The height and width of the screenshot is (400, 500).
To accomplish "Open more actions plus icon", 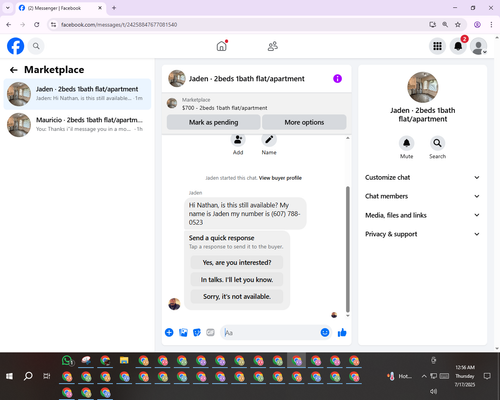I will (x=169, y=332).
